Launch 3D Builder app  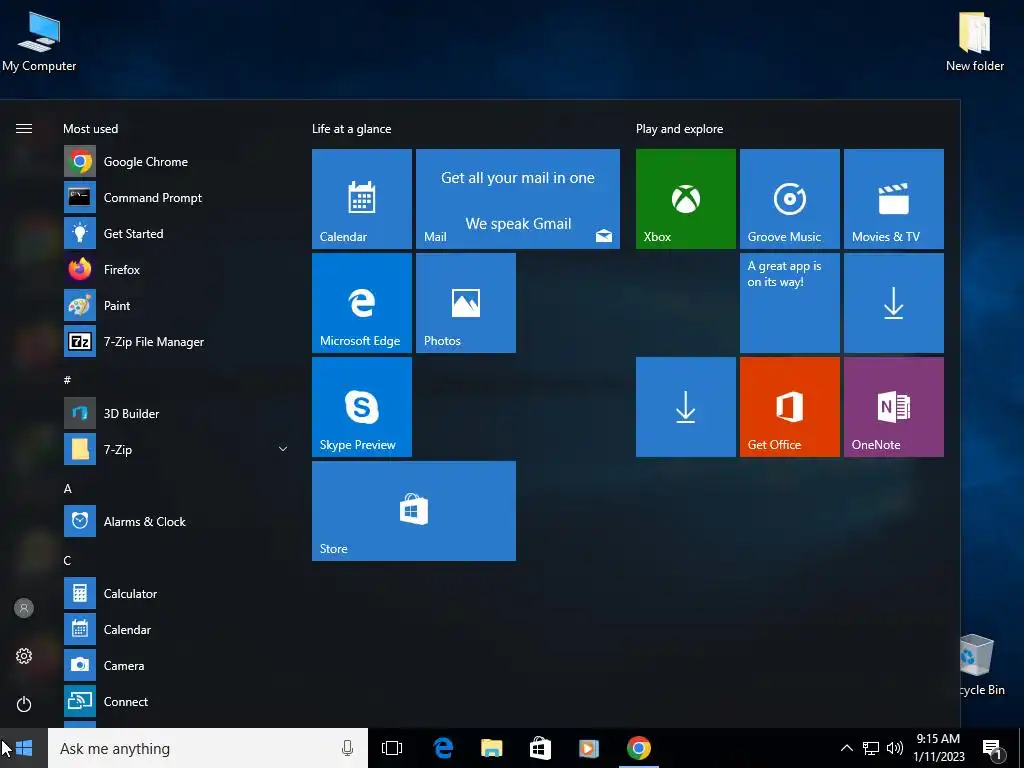(x=175, y=413)
